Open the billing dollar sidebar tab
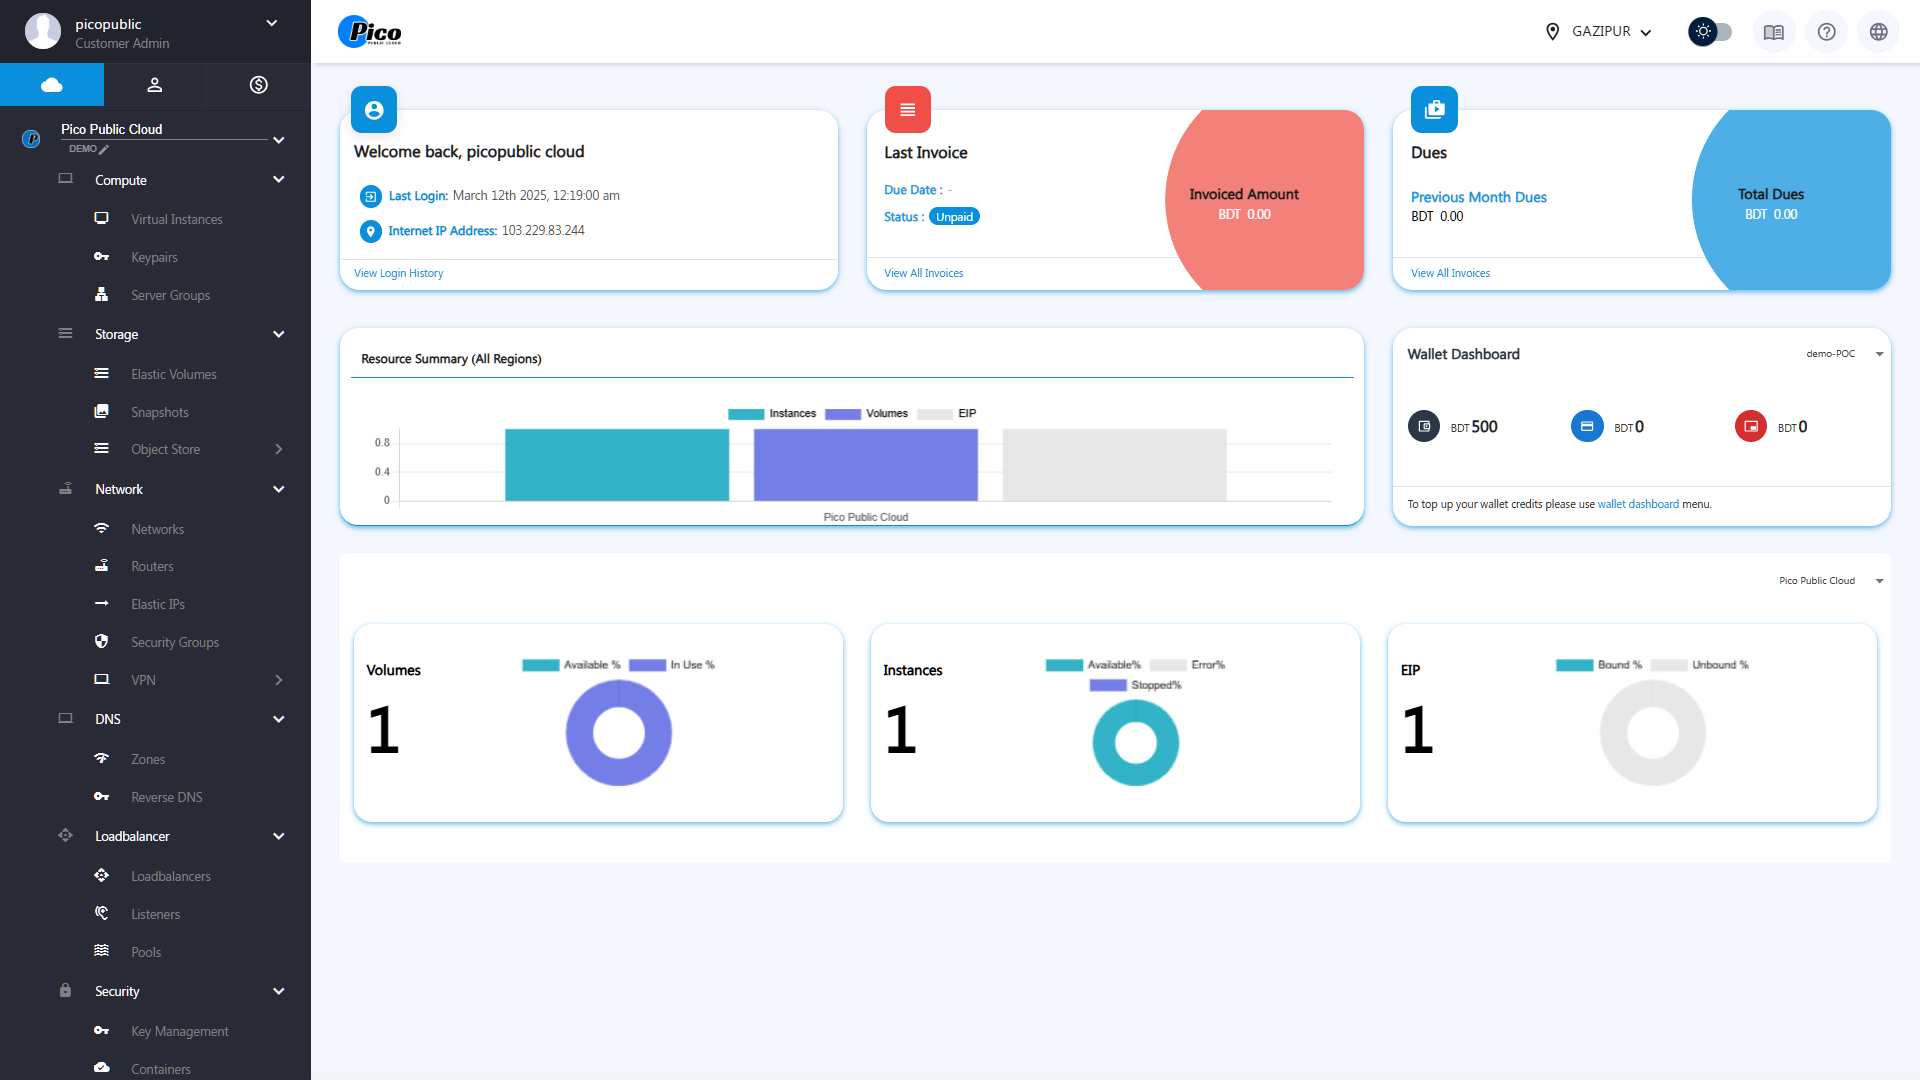 point(258,85)
